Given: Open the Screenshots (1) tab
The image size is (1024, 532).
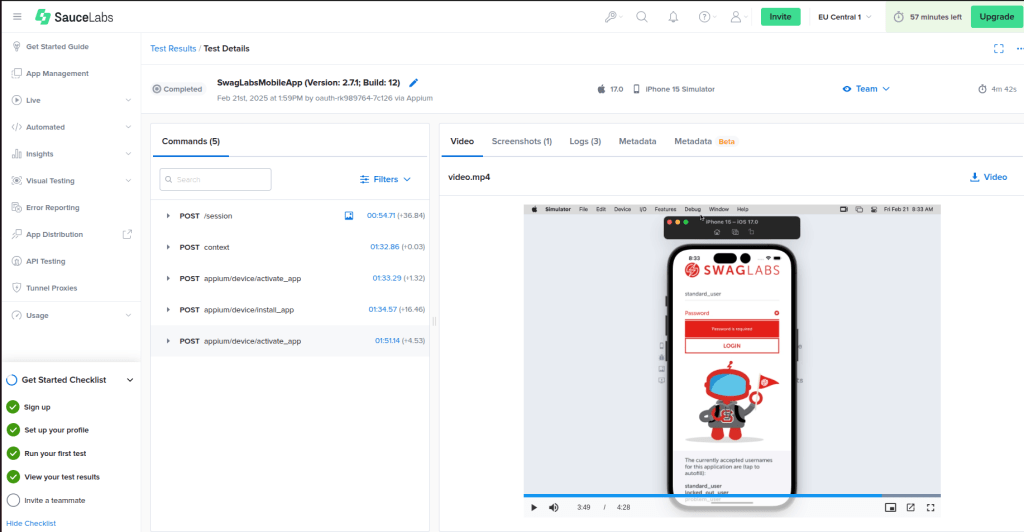Looking at the screenshot, I should [521, 142].
